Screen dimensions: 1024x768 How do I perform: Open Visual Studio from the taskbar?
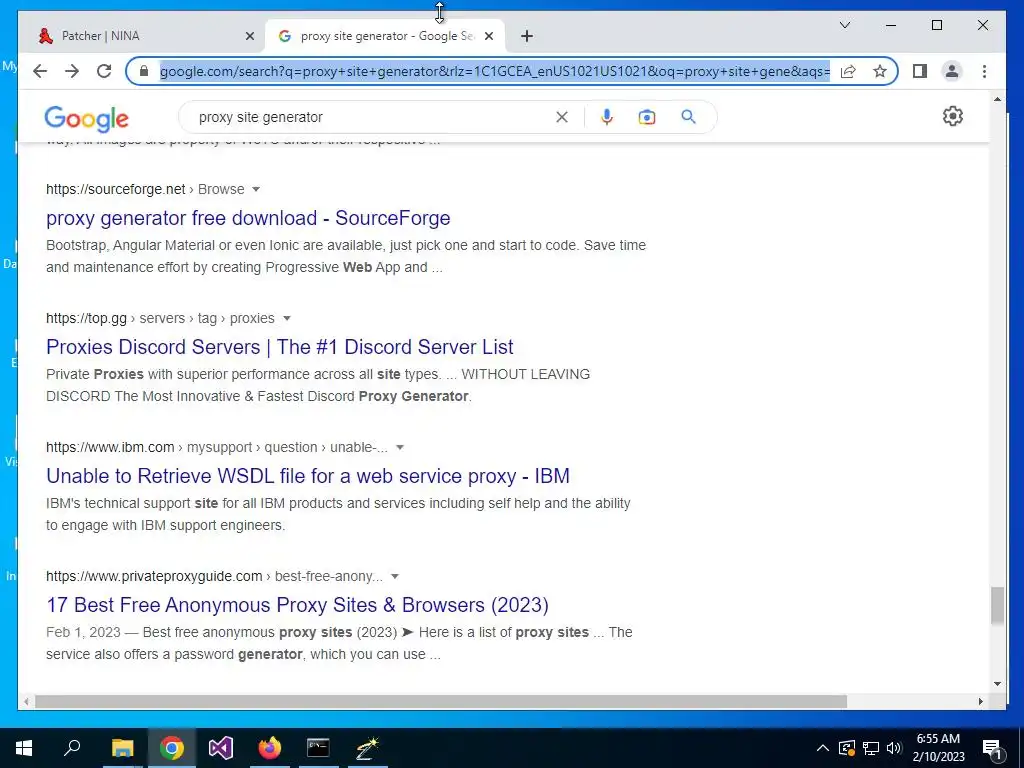pyautogui.click(x=220, y=748)
